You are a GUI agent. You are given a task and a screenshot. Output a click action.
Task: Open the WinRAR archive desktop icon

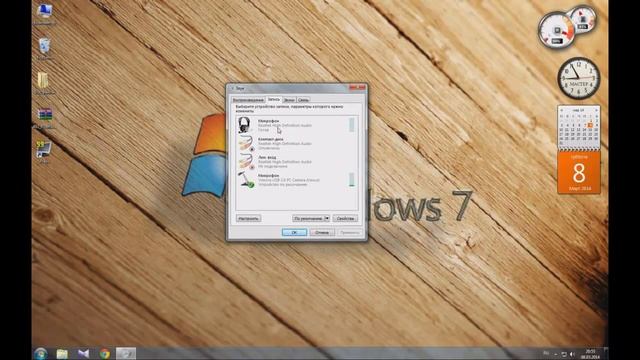click(x=45, y=114)
